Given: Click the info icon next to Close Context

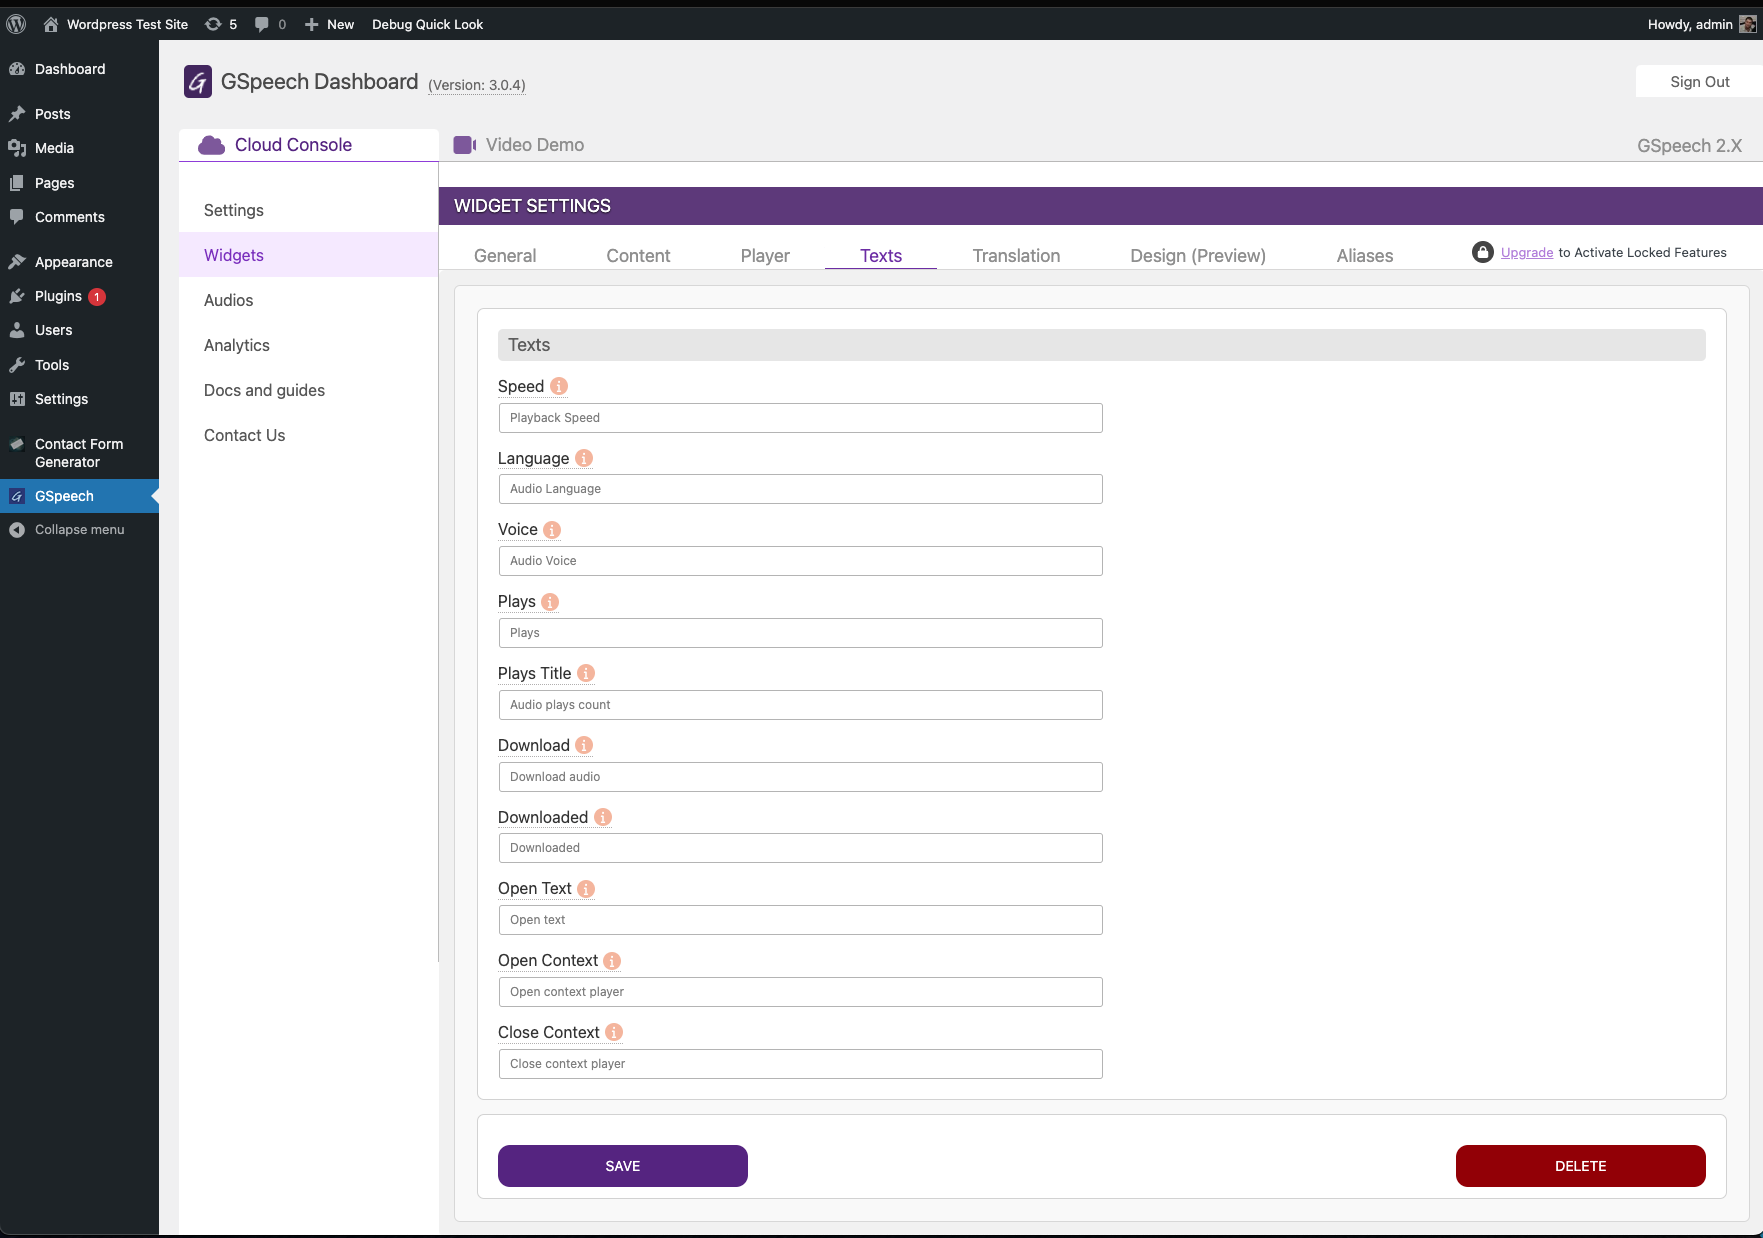Looking at the screenshot, I should point(614,1032).
